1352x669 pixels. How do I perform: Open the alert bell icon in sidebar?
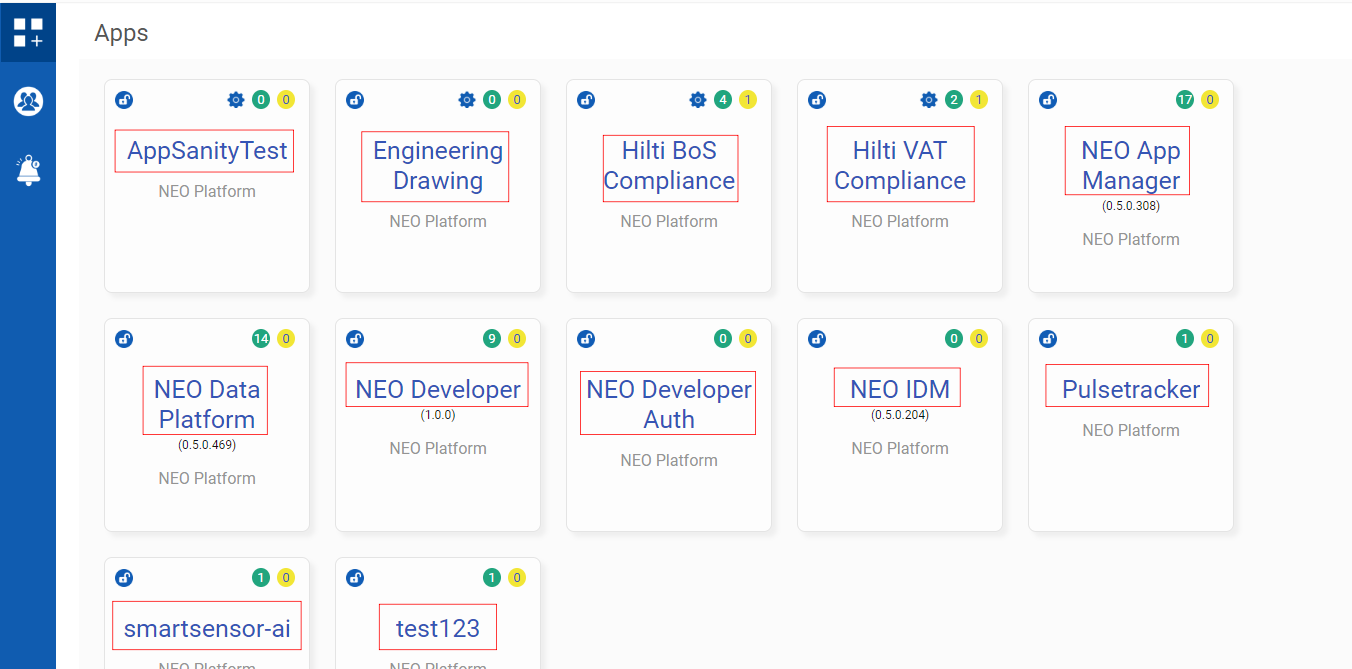click(28, 170)
